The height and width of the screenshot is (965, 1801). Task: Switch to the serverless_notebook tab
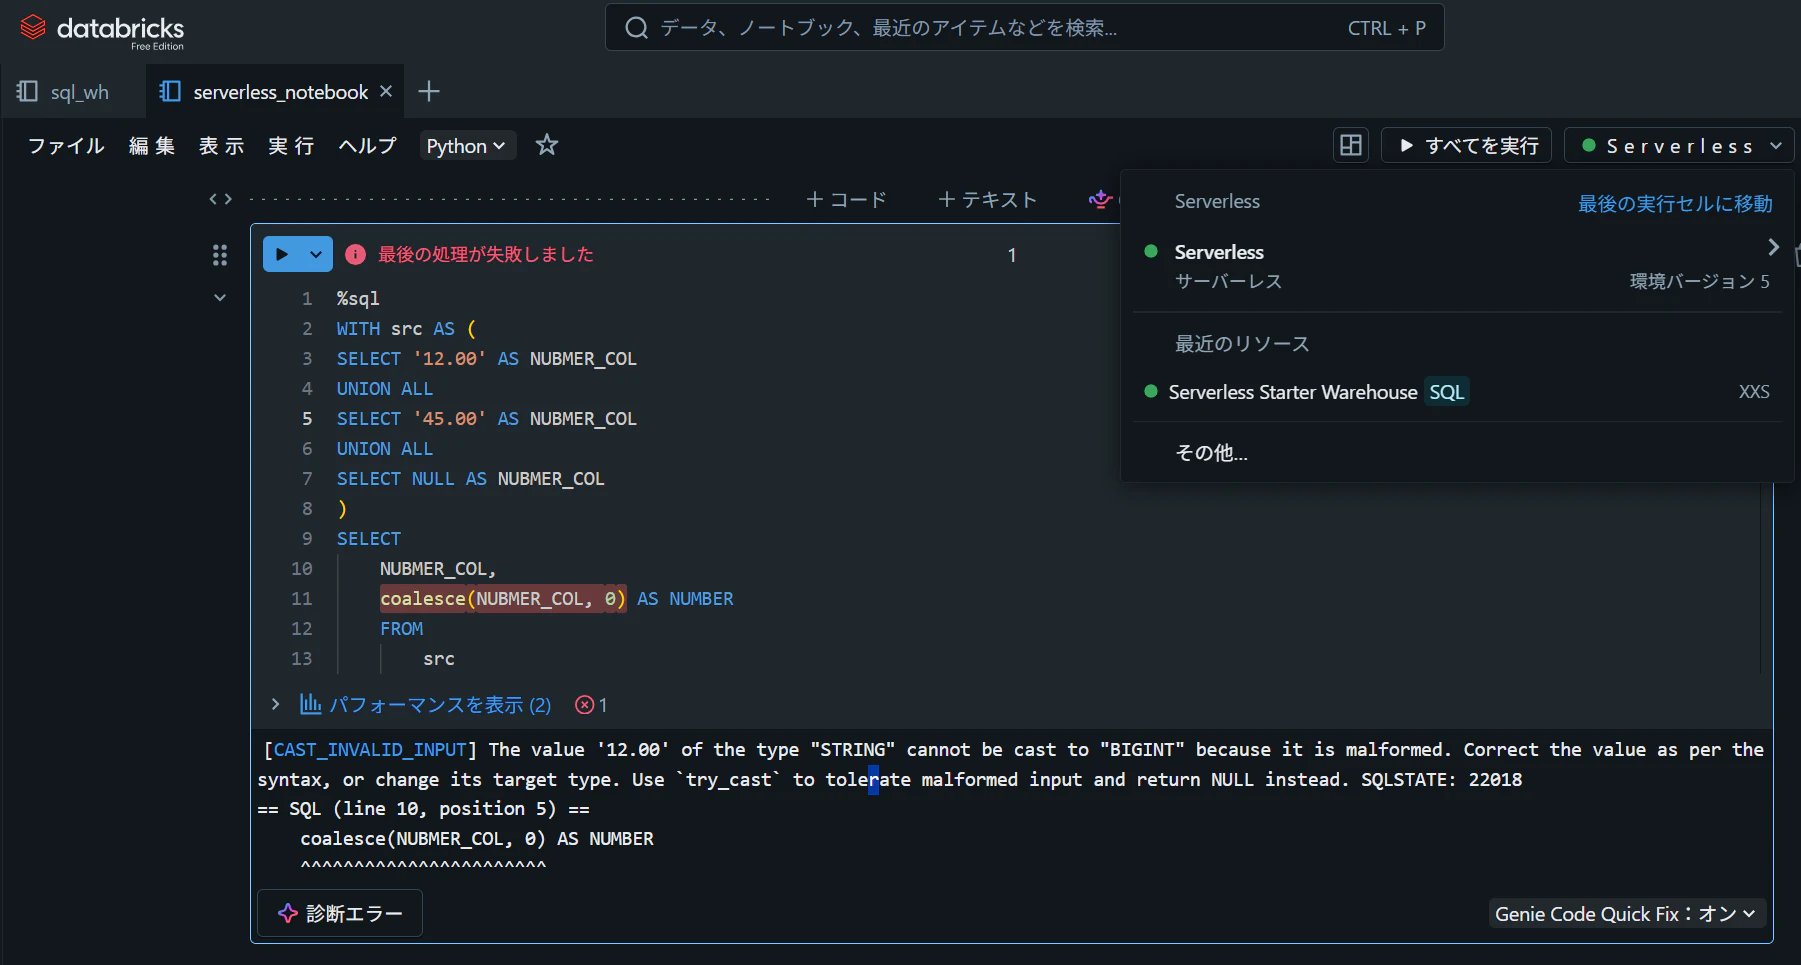pyautogui.click(x=275, y=92)
